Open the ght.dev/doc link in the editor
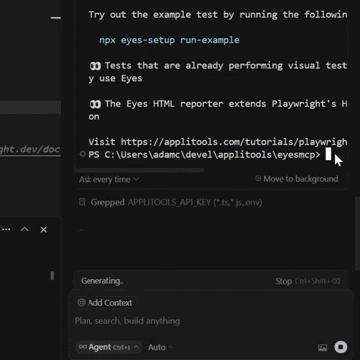Screen dimensions: 360x360 30,149
